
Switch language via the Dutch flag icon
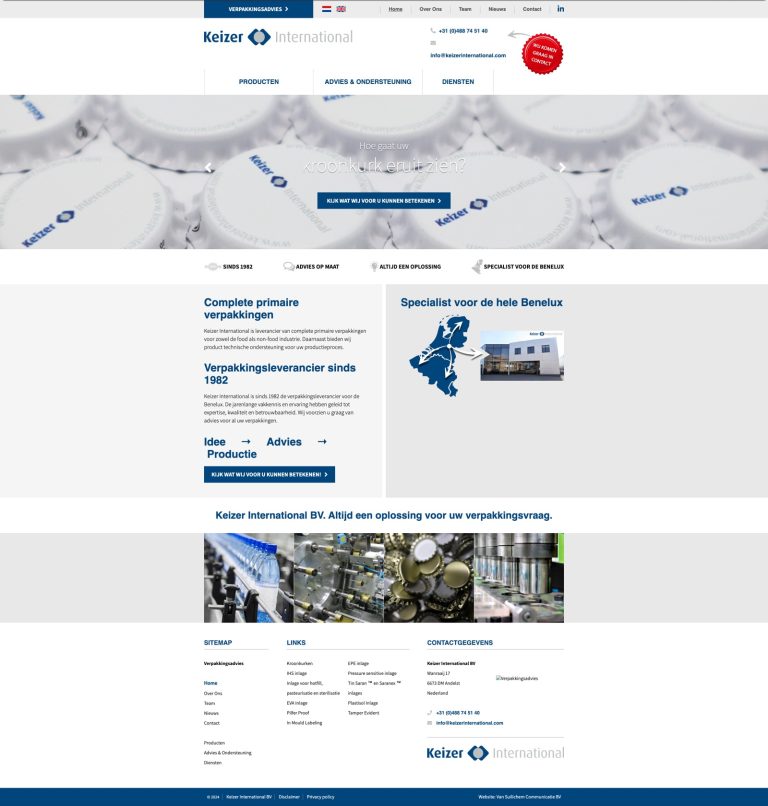pos(326,9)
